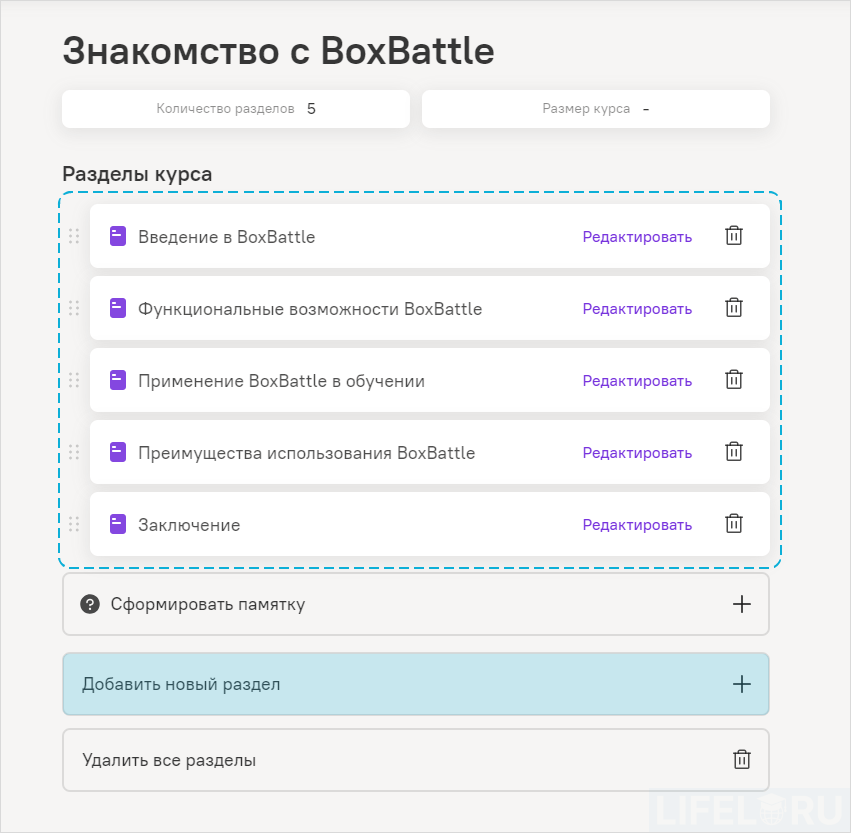Delete the Преимущества использования BoxBattle section via trash icon
This screenshot has width=851, height=833.
click(734, 451)
